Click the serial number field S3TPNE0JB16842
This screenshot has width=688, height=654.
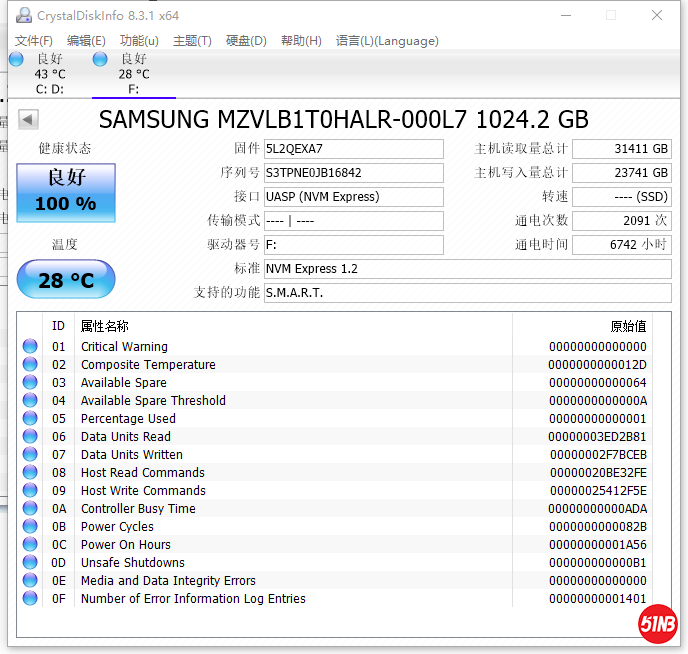[353, 173]
